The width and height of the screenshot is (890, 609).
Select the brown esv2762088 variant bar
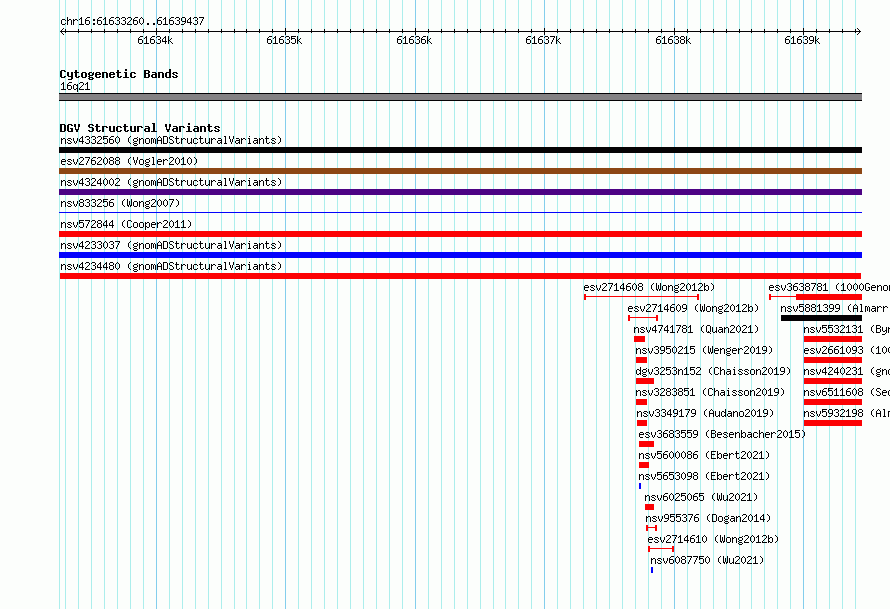coord(460,171)
